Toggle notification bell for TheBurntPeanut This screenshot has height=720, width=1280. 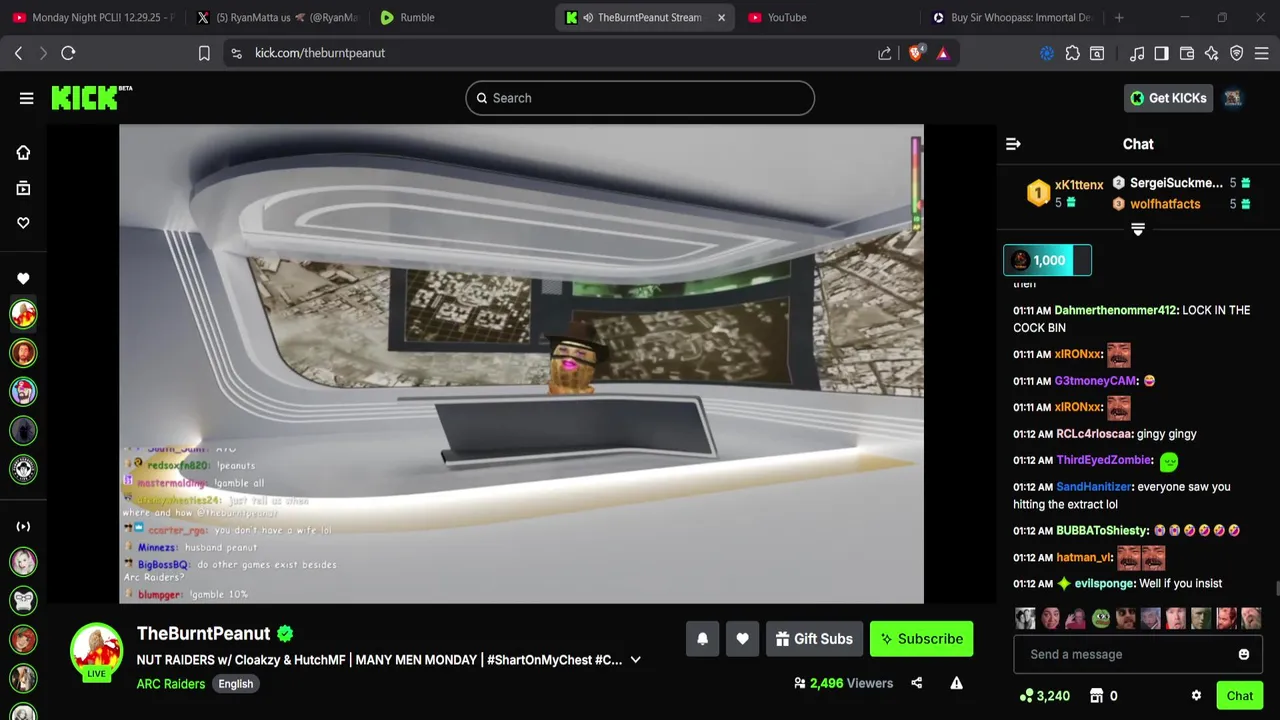[702, 639]
